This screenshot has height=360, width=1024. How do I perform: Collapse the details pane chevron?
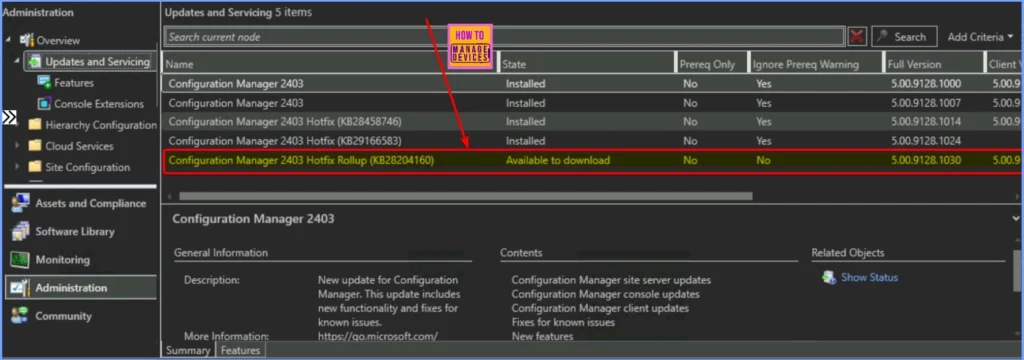coord(1016,218)
